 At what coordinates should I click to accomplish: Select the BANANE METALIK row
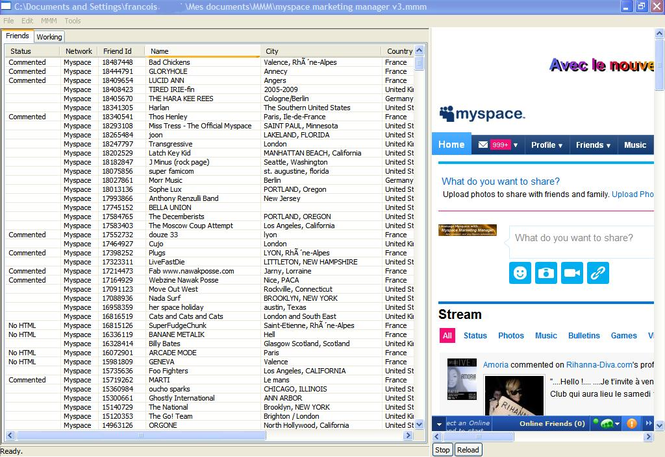click(x=210, y=334)
